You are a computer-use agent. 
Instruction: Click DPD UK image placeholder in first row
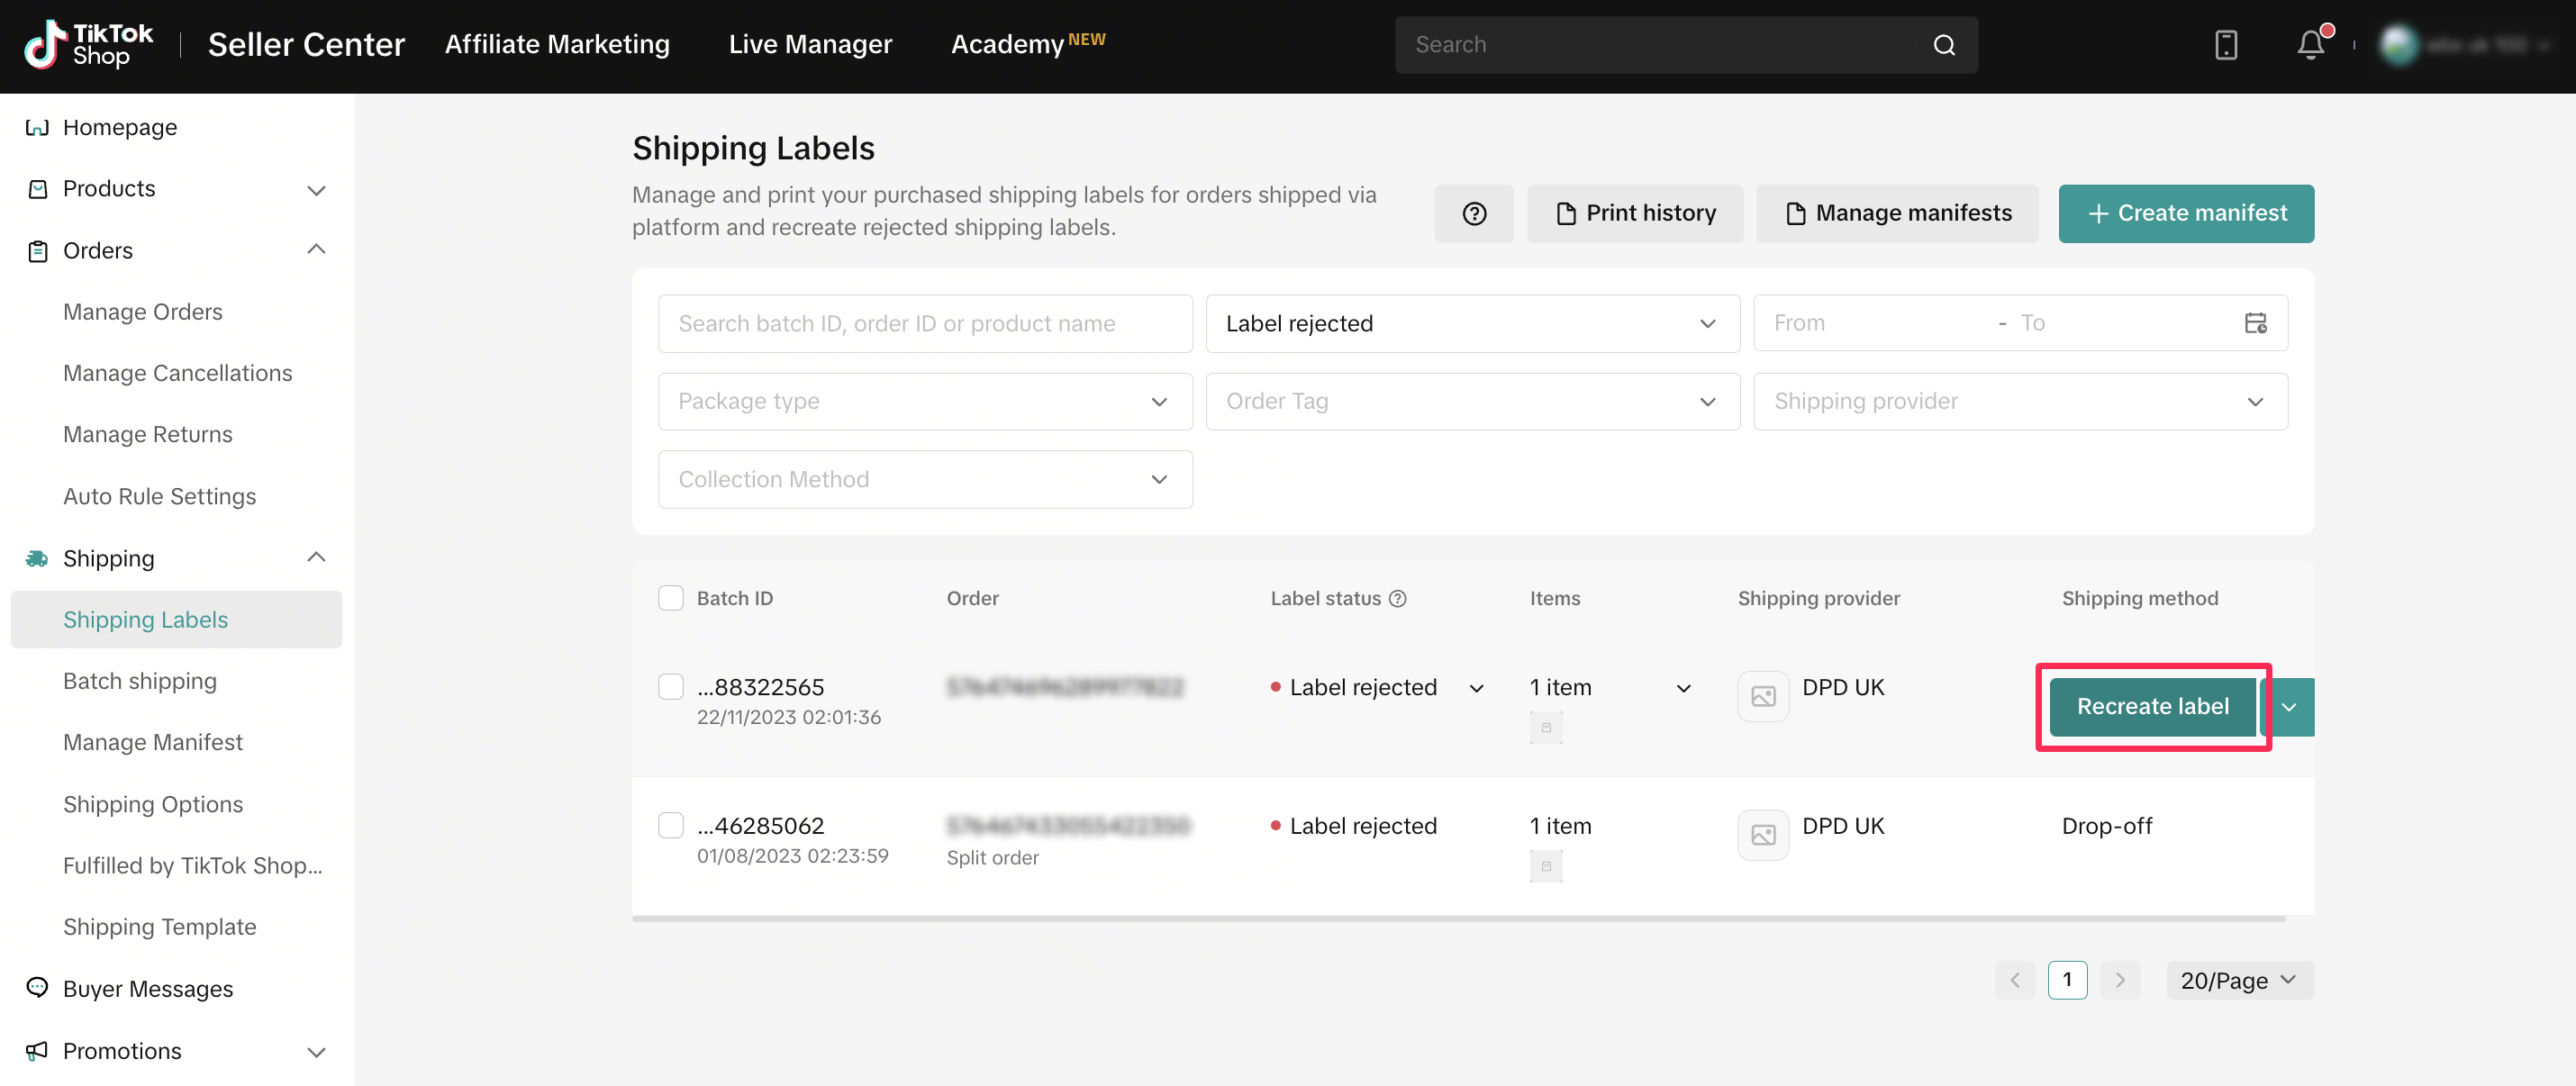(1763, 696)
